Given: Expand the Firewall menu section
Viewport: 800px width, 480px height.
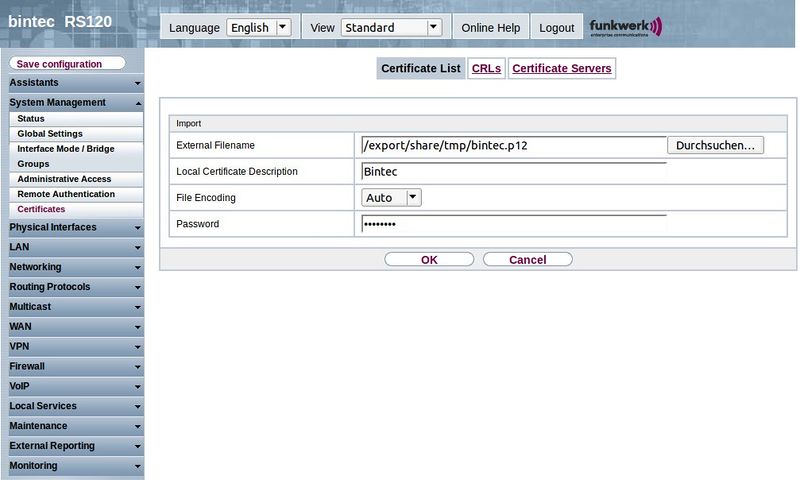Looking at the screenshot, I should coord(73,366).
